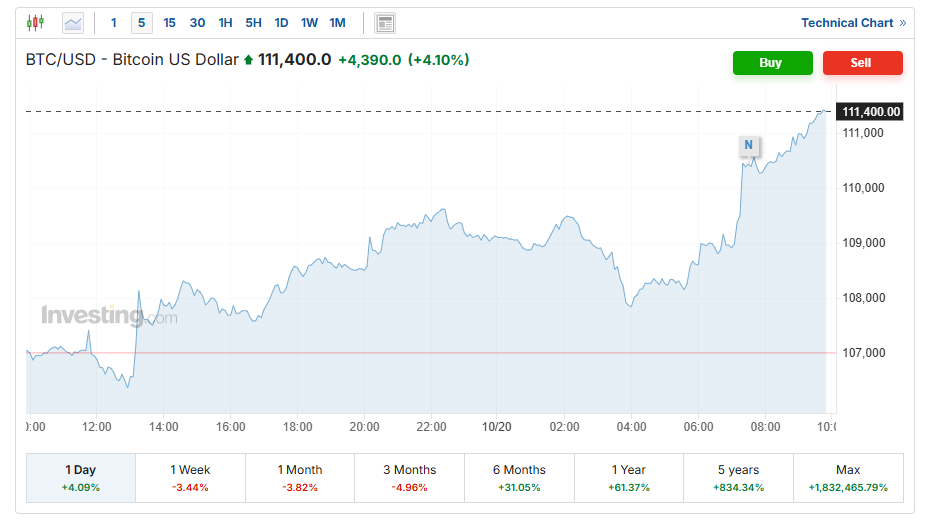Choose the 15 minute interval
The height and width of the screenshot is (525, 929).
pyautogui.click(x=169, y=22)
